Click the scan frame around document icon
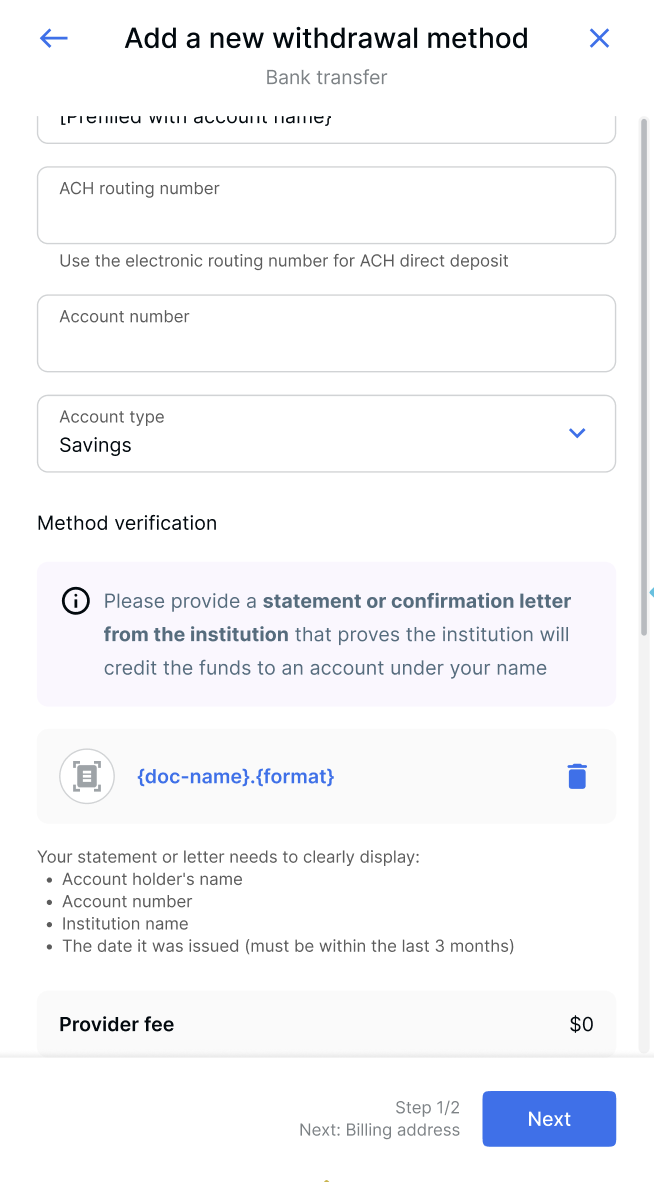 pos(87,776)
